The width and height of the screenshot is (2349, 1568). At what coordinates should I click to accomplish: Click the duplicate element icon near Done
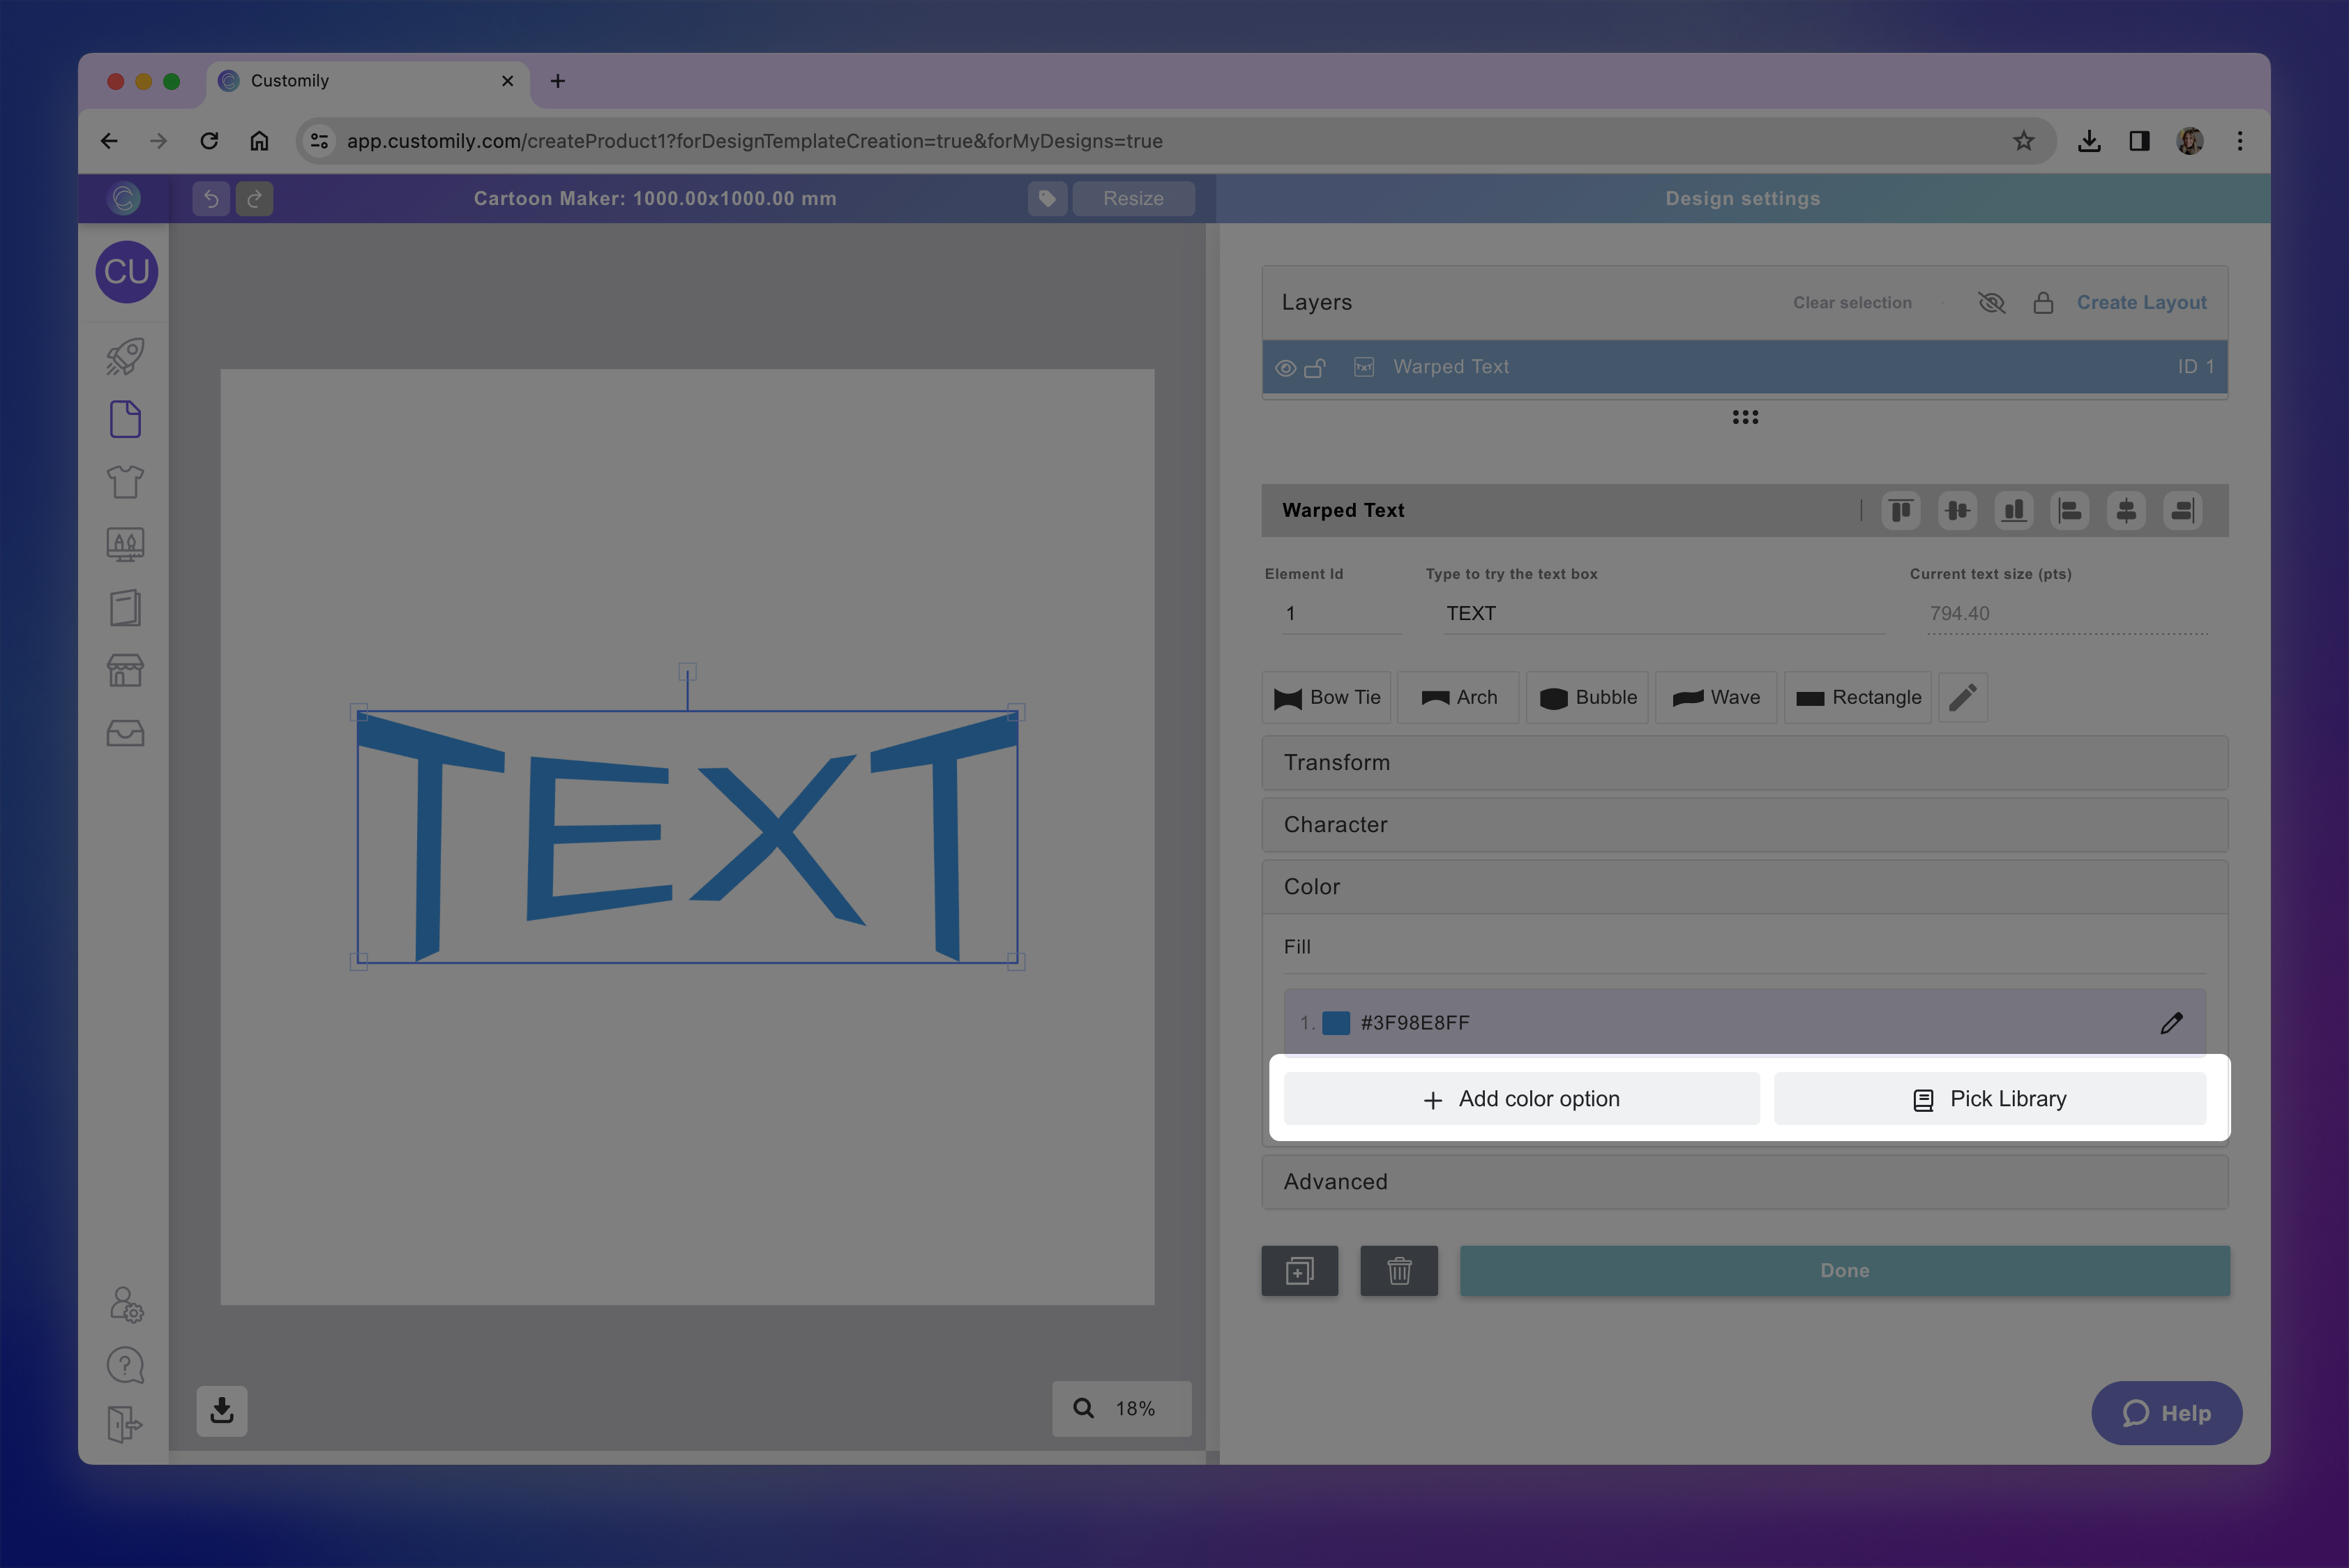[1299, 1271]
